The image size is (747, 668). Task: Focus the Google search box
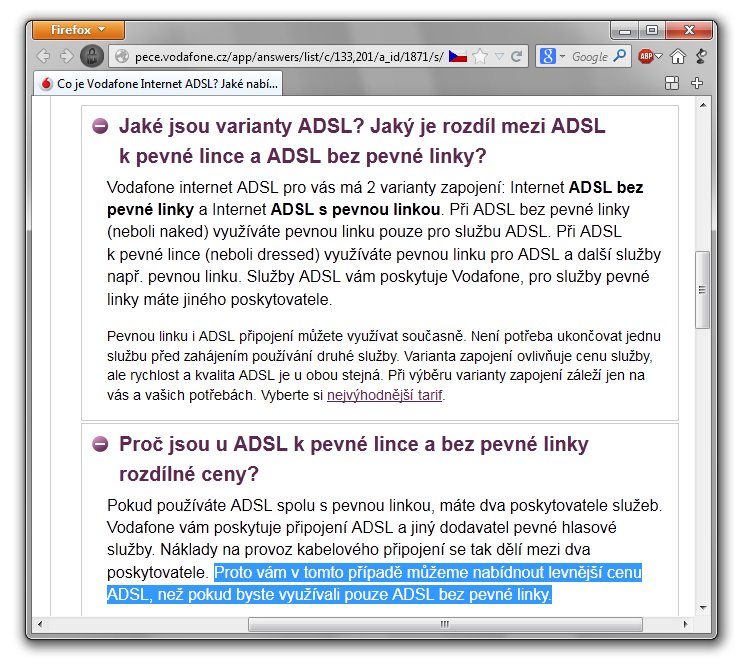click(x=590, y=57)
